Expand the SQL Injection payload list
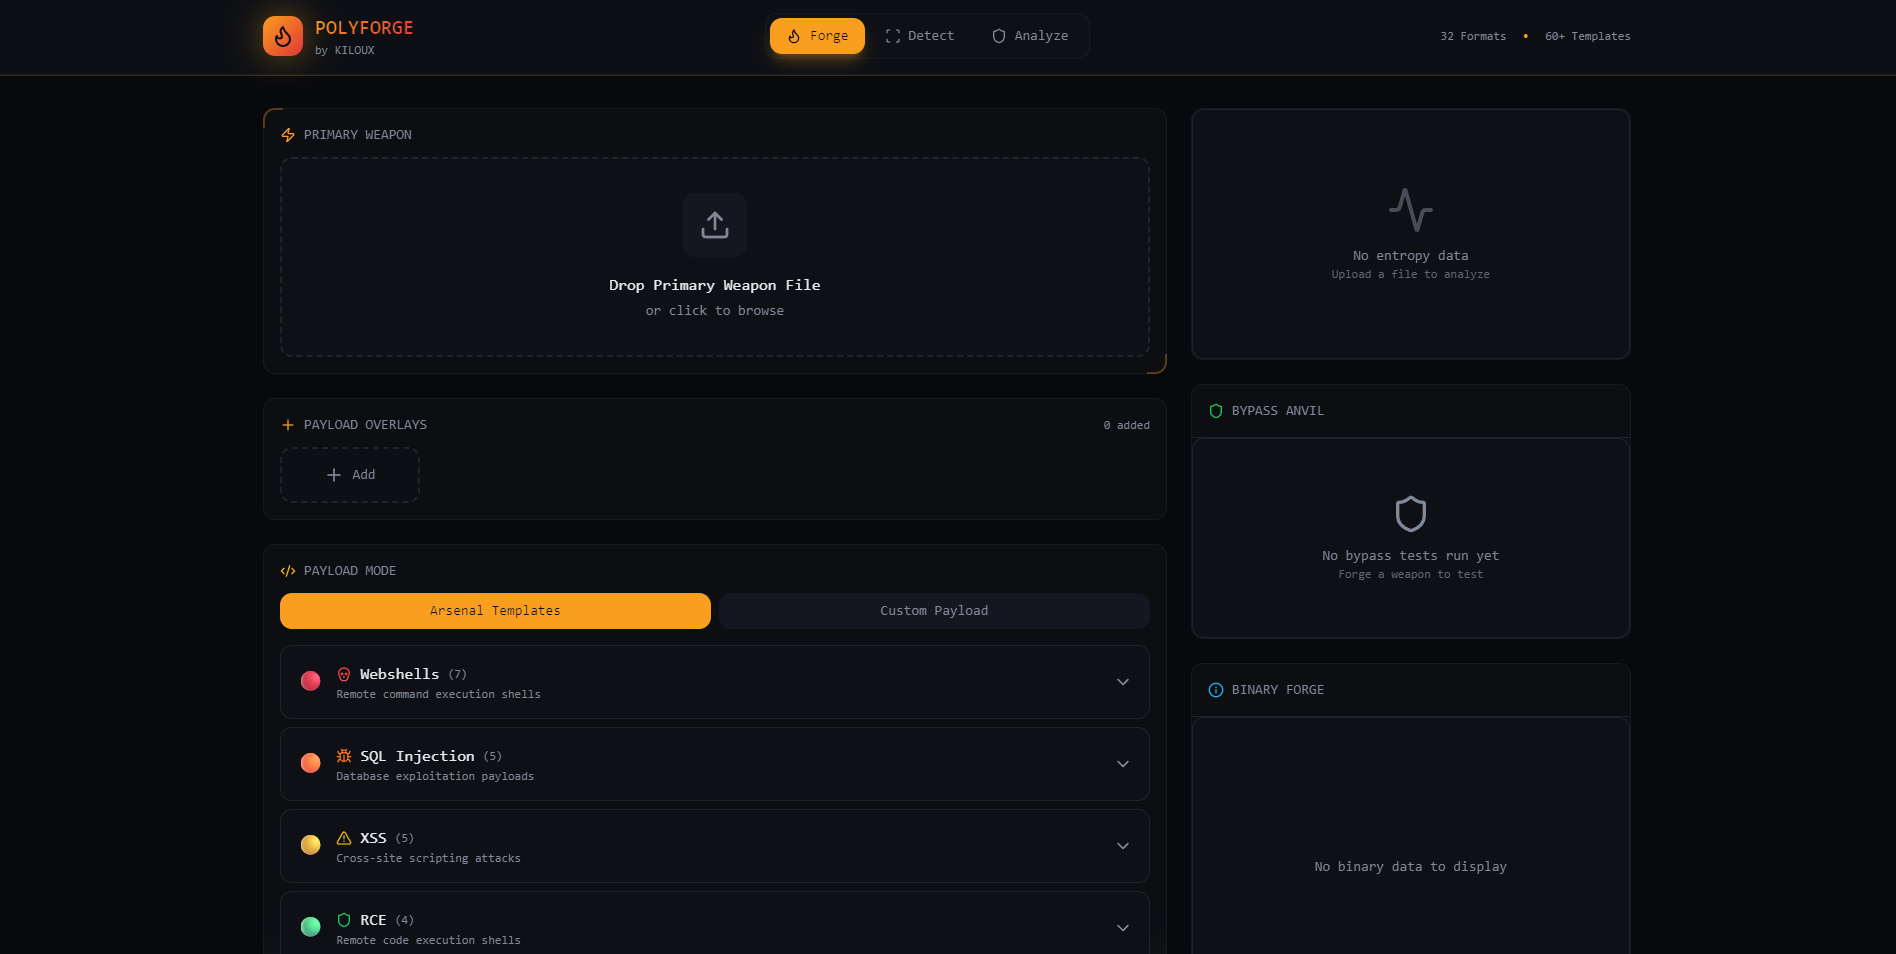The width and height of the screenshot is (1896, 954). pos(1123,764)
